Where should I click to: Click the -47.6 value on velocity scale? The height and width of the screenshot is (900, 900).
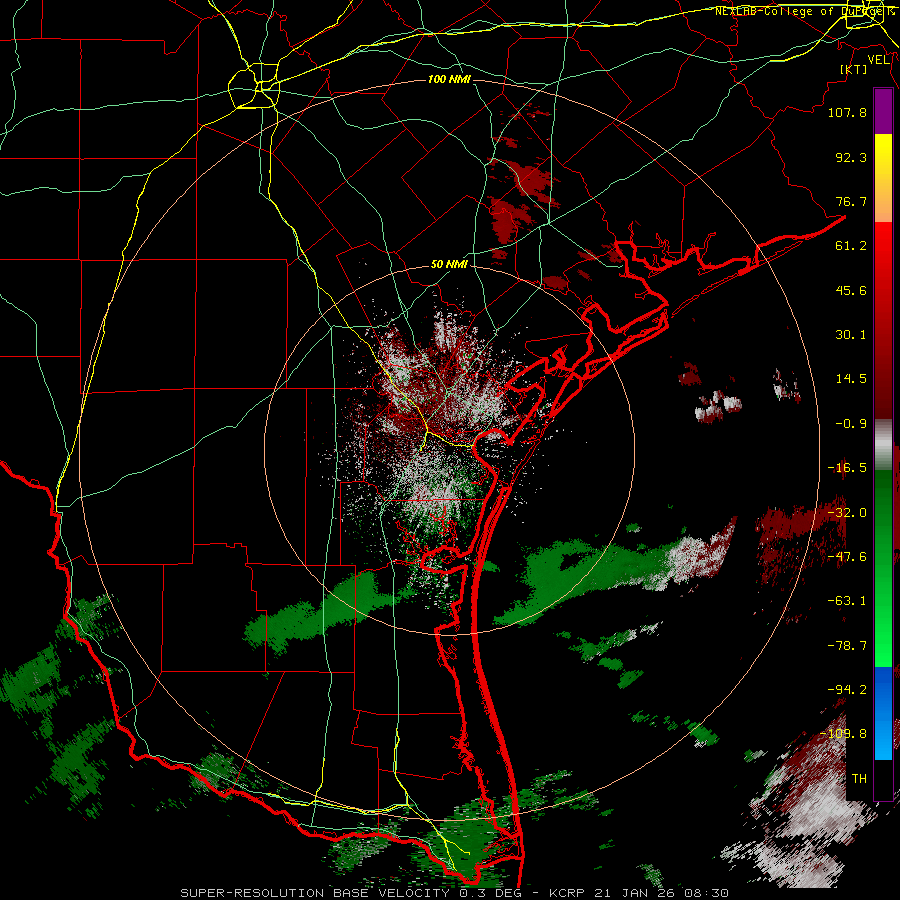[x=847, y=557]
